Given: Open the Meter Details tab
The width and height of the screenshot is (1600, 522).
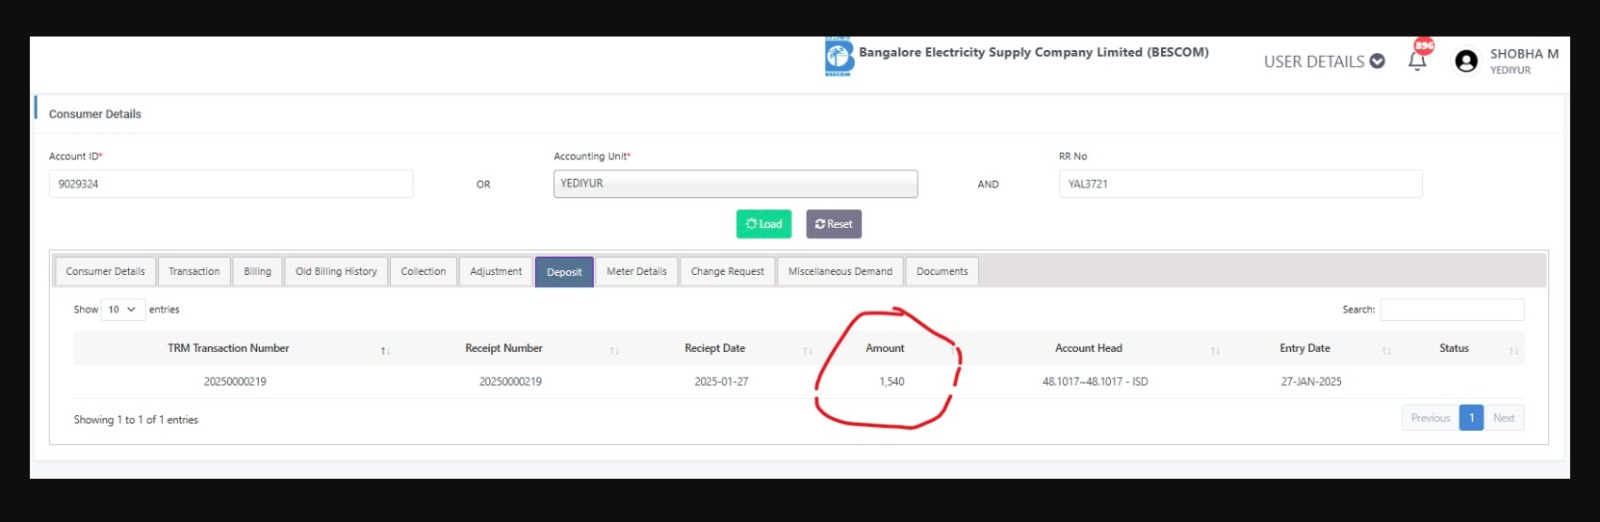Looking at the screenshot, I should [636, 272].
